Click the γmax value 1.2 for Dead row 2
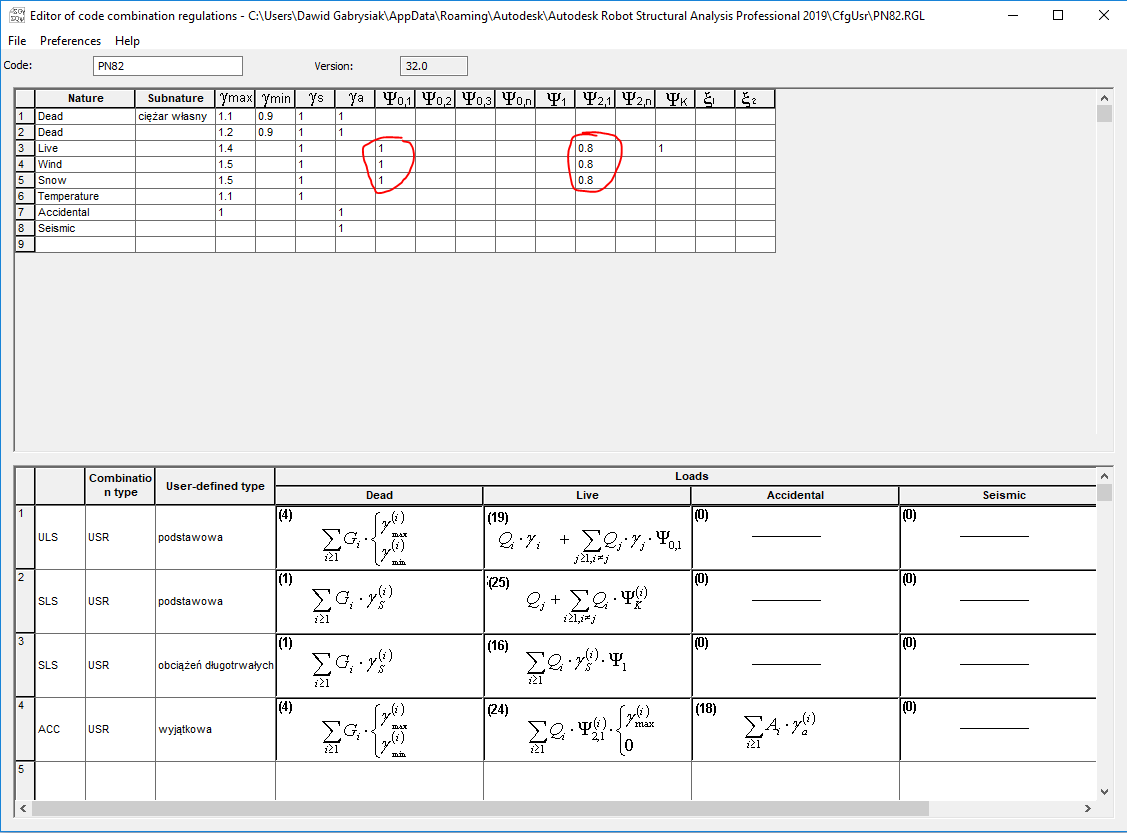Viewport: 1127px width, 833px height. tap(236, 132)
